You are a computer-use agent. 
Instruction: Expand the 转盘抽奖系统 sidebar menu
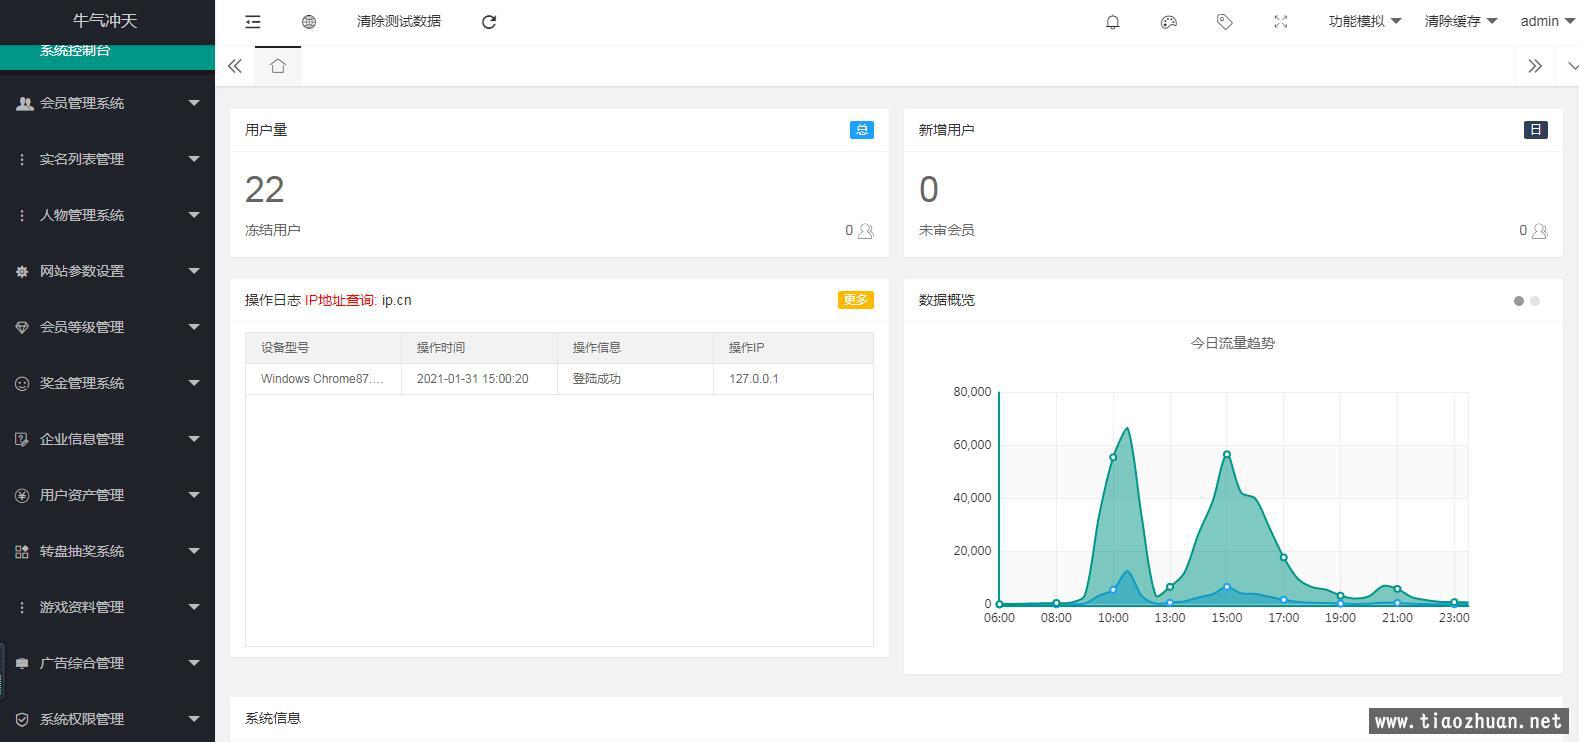[x=107, y=551]
